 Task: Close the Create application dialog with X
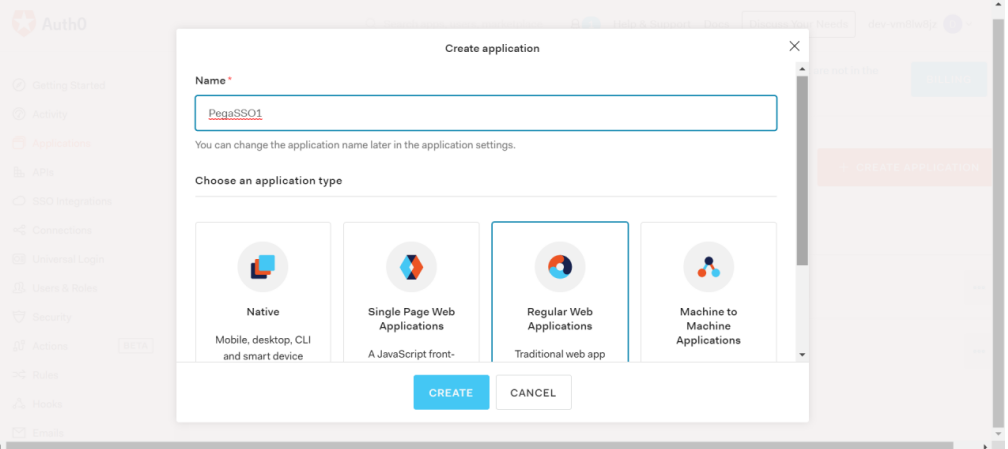point(795,46)
